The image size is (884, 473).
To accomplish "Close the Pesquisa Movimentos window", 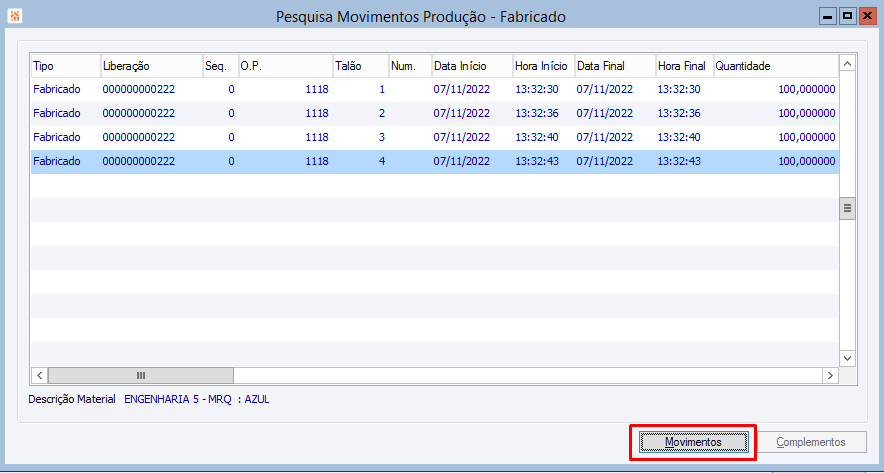I will coord(866,17).
